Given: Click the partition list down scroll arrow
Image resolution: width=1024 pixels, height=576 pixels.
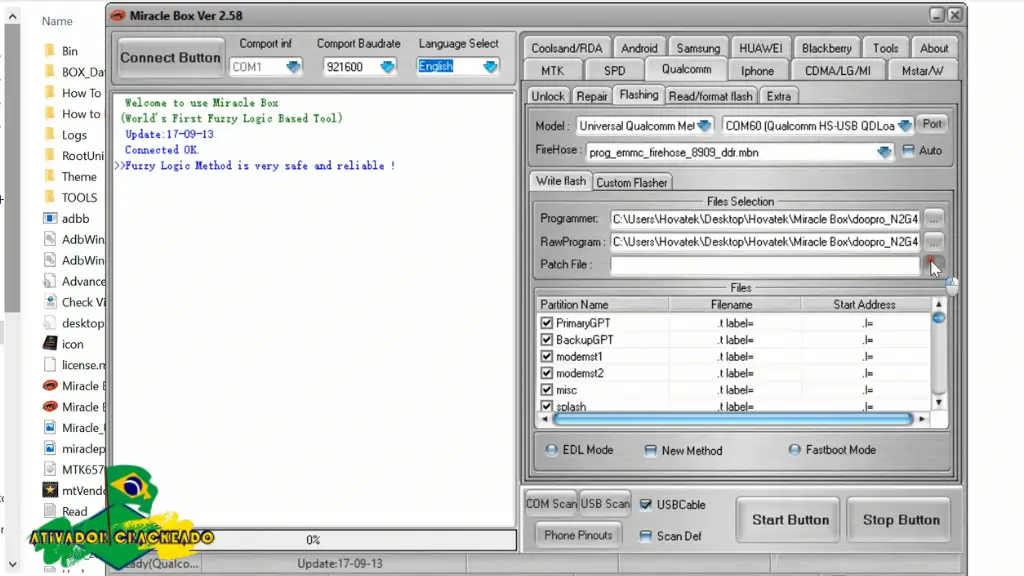Looking at the screenshot, I should coord(938,402).
